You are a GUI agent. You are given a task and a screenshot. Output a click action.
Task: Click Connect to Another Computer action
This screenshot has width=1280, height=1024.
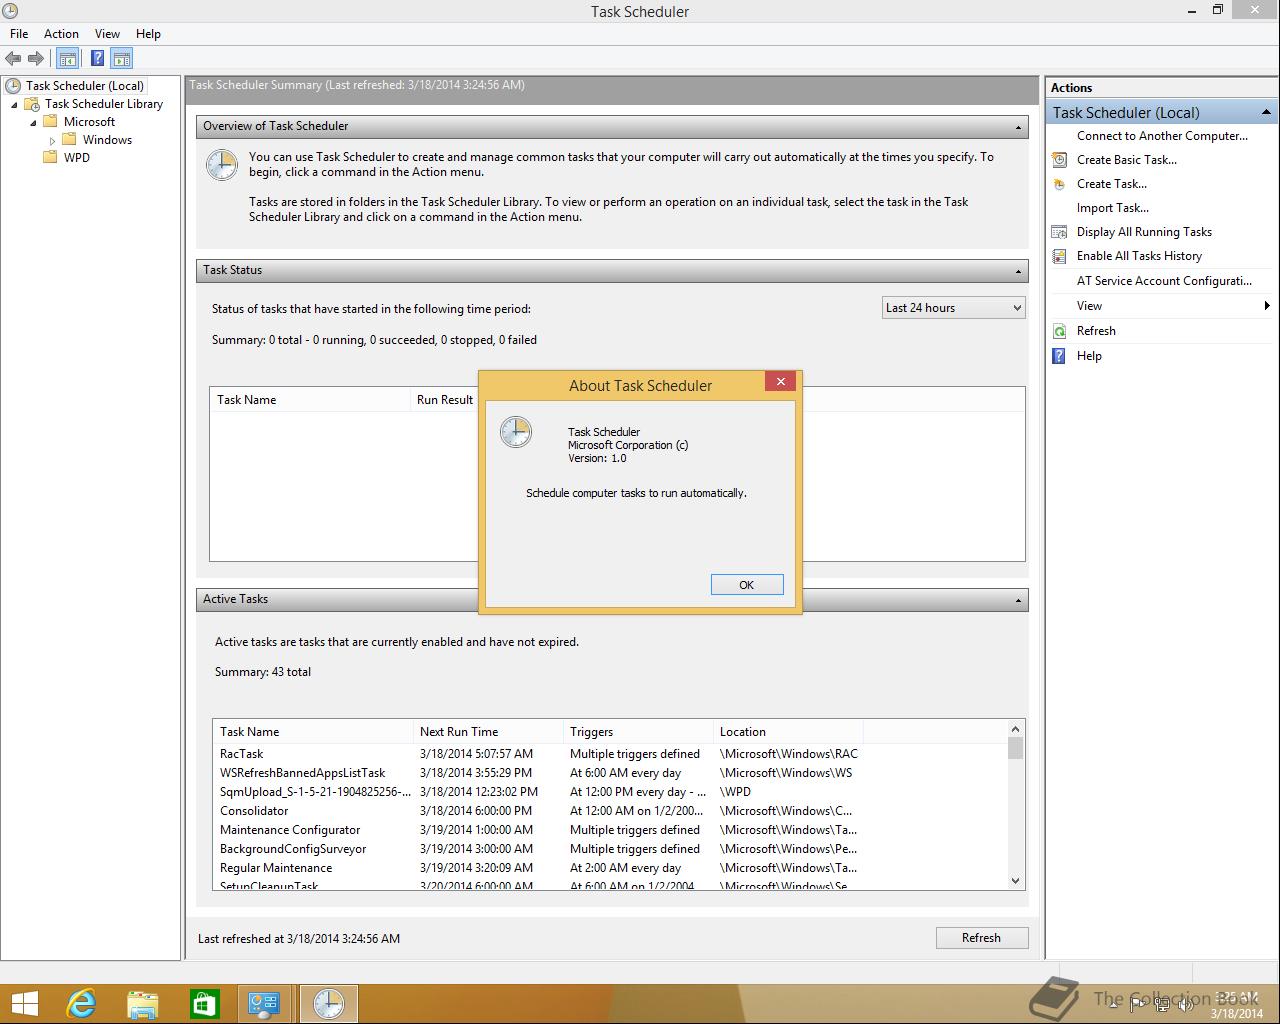[1162, 136]
